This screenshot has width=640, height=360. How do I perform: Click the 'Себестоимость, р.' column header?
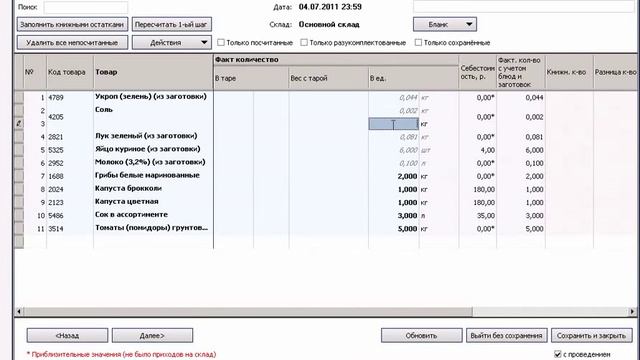[x=477, y=72]
